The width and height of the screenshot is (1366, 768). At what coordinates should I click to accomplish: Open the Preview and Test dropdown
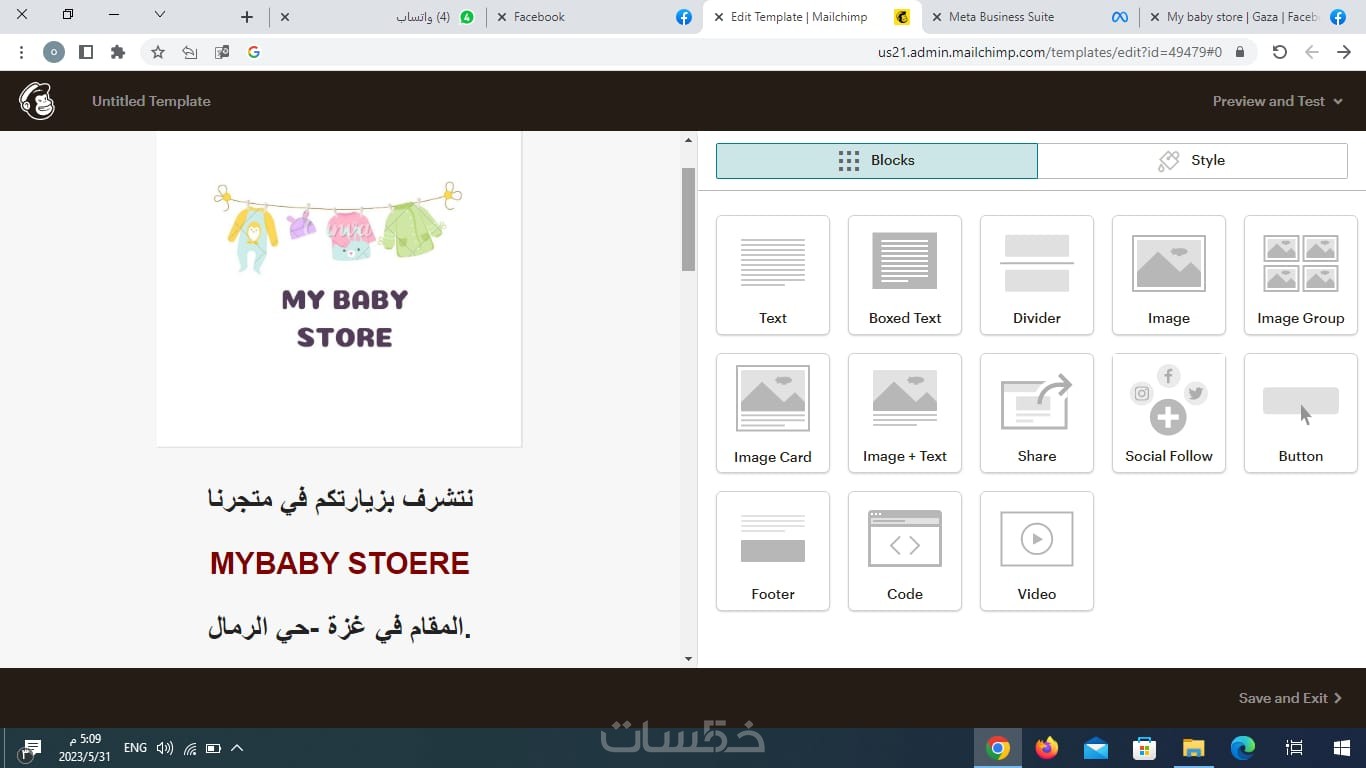[x=1277, y=101]
